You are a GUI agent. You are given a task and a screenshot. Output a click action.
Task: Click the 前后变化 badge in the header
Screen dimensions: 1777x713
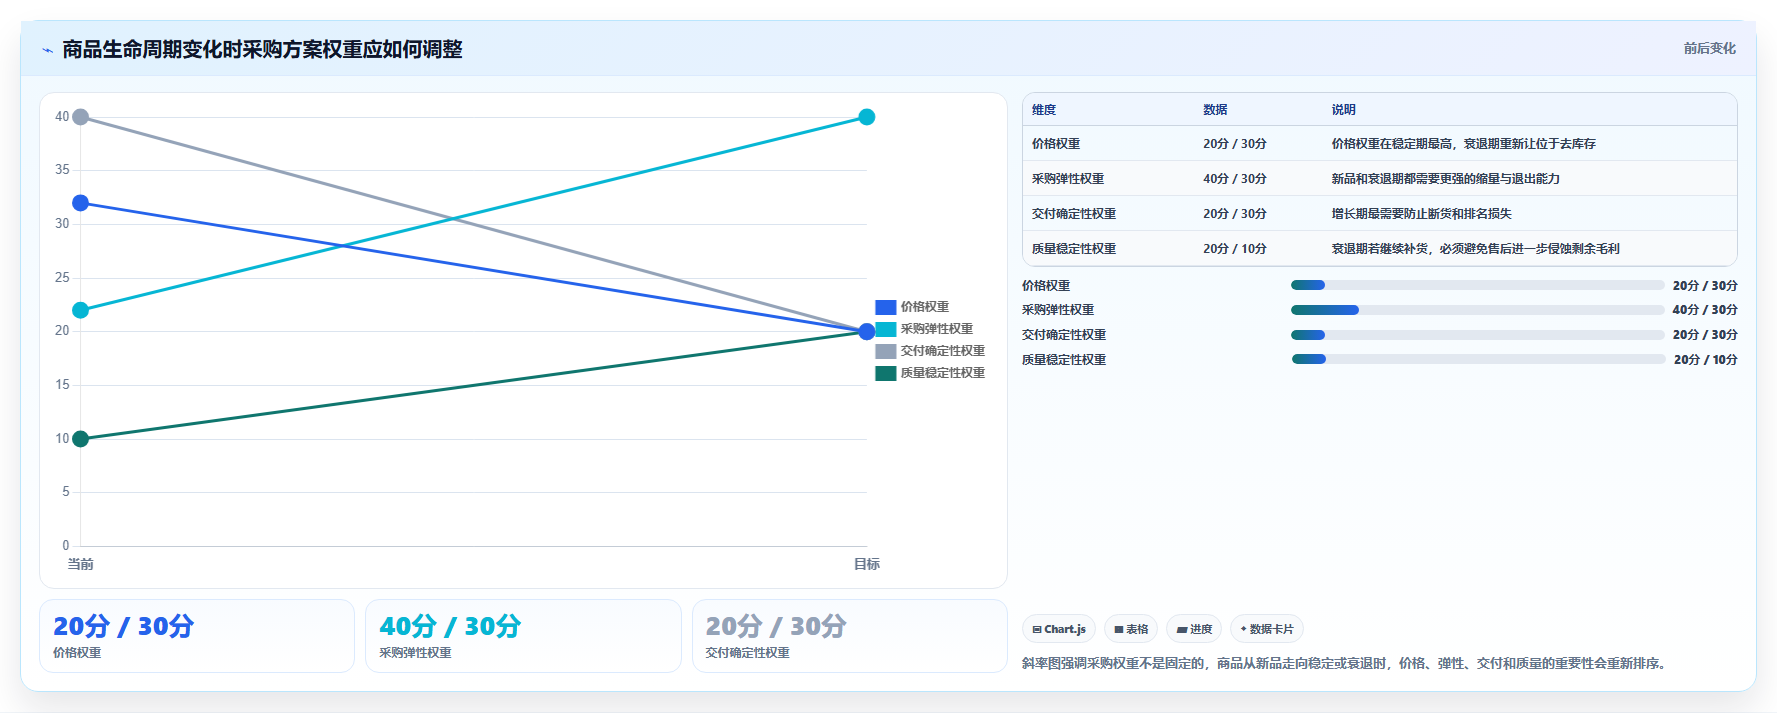pyautogui.click(x=1709, y=48)
